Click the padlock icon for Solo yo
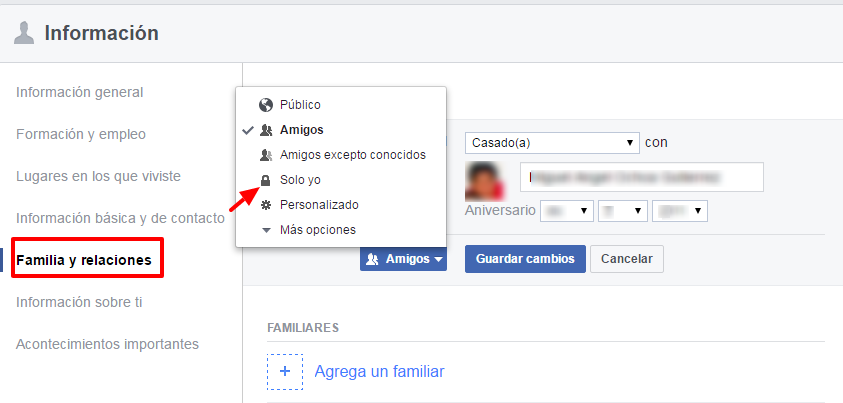This screenshot has width=843, height=403. [265, 180]
